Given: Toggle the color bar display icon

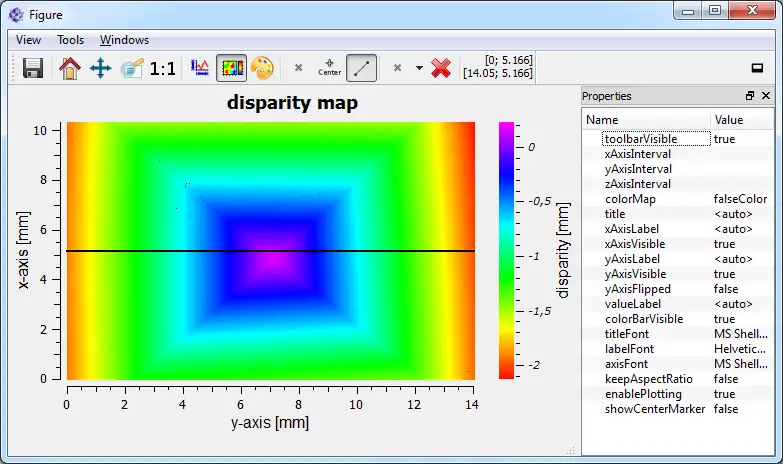Looking at the screenshot, I should (232, 68).
